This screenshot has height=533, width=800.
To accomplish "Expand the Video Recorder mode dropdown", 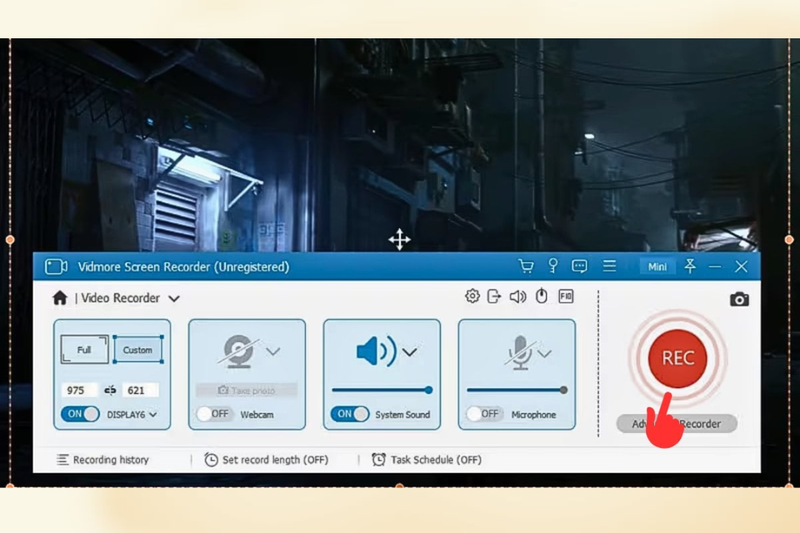I will point(174,298).
